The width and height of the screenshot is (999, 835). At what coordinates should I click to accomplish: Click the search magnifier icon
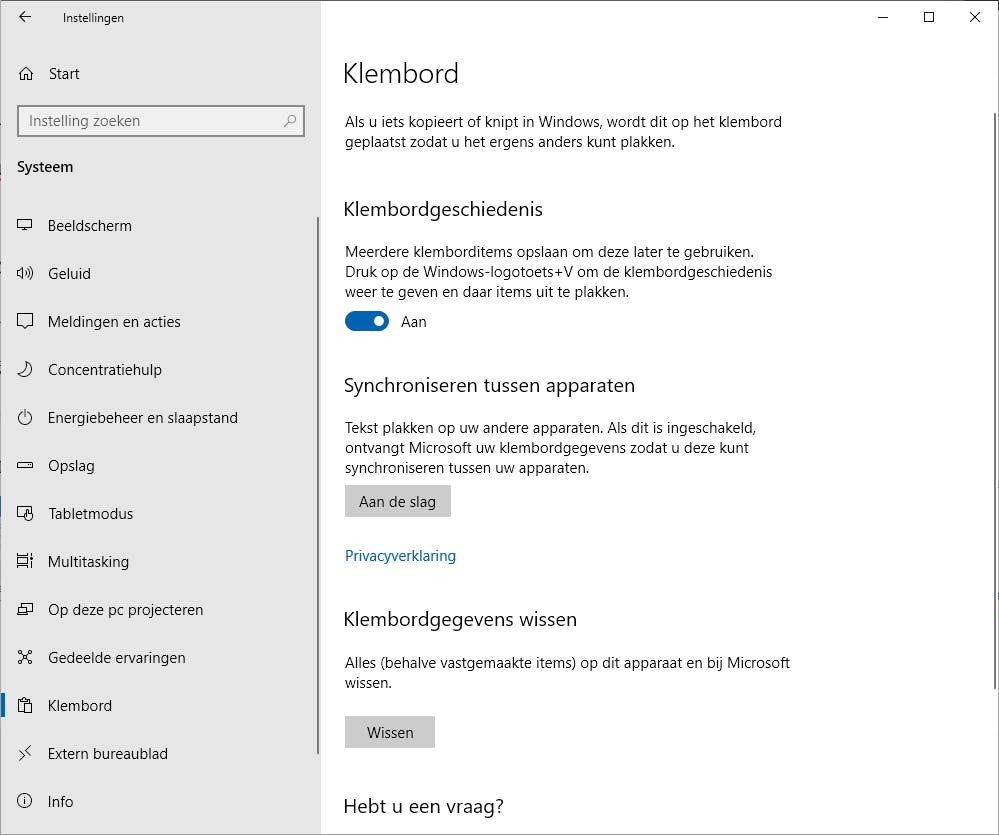tap(290, 121)
